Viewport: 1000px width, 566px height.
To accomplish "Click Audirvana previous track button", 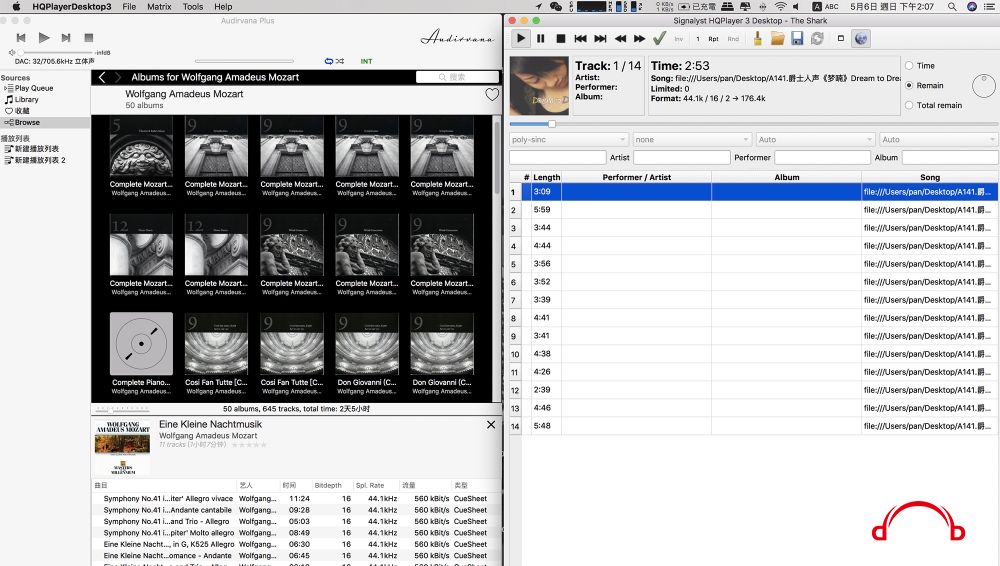I will (x=21, y=38).
